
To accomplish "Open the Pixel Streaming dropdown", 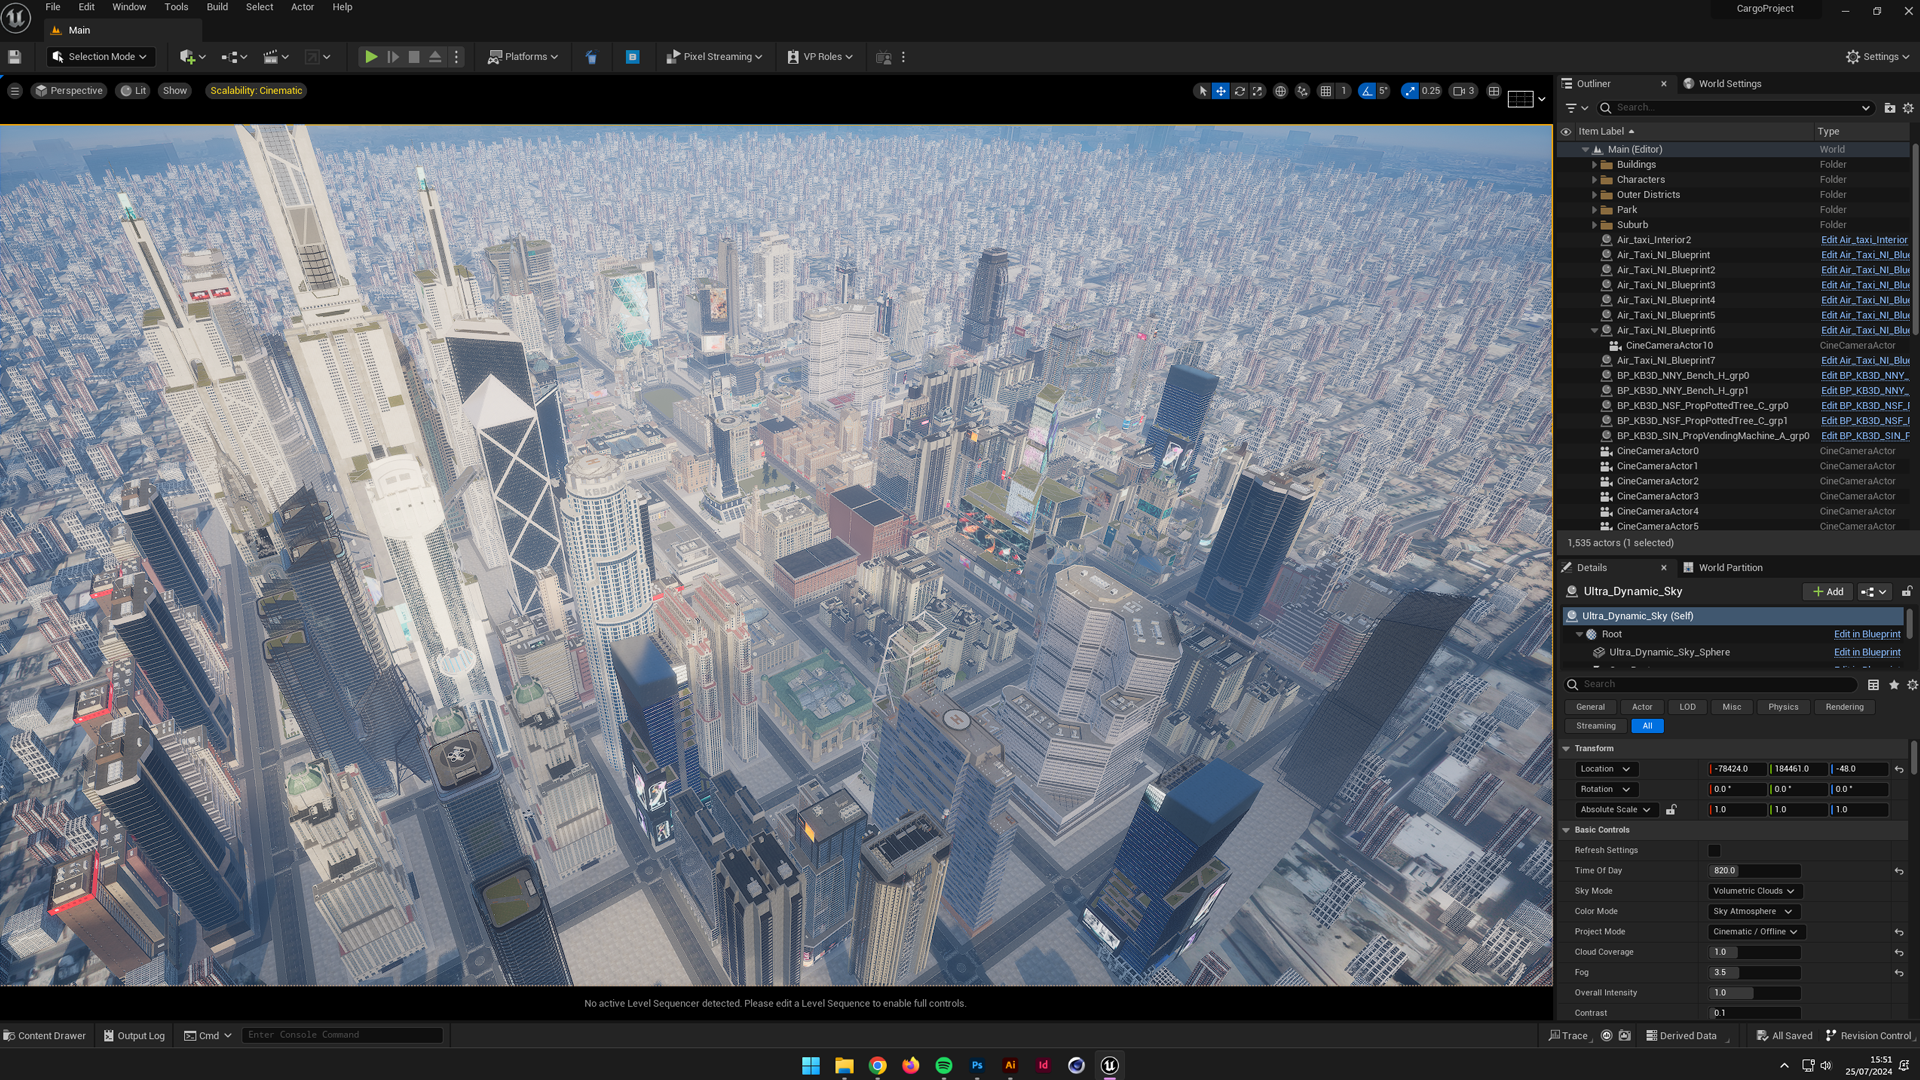I will pos(714,57).
